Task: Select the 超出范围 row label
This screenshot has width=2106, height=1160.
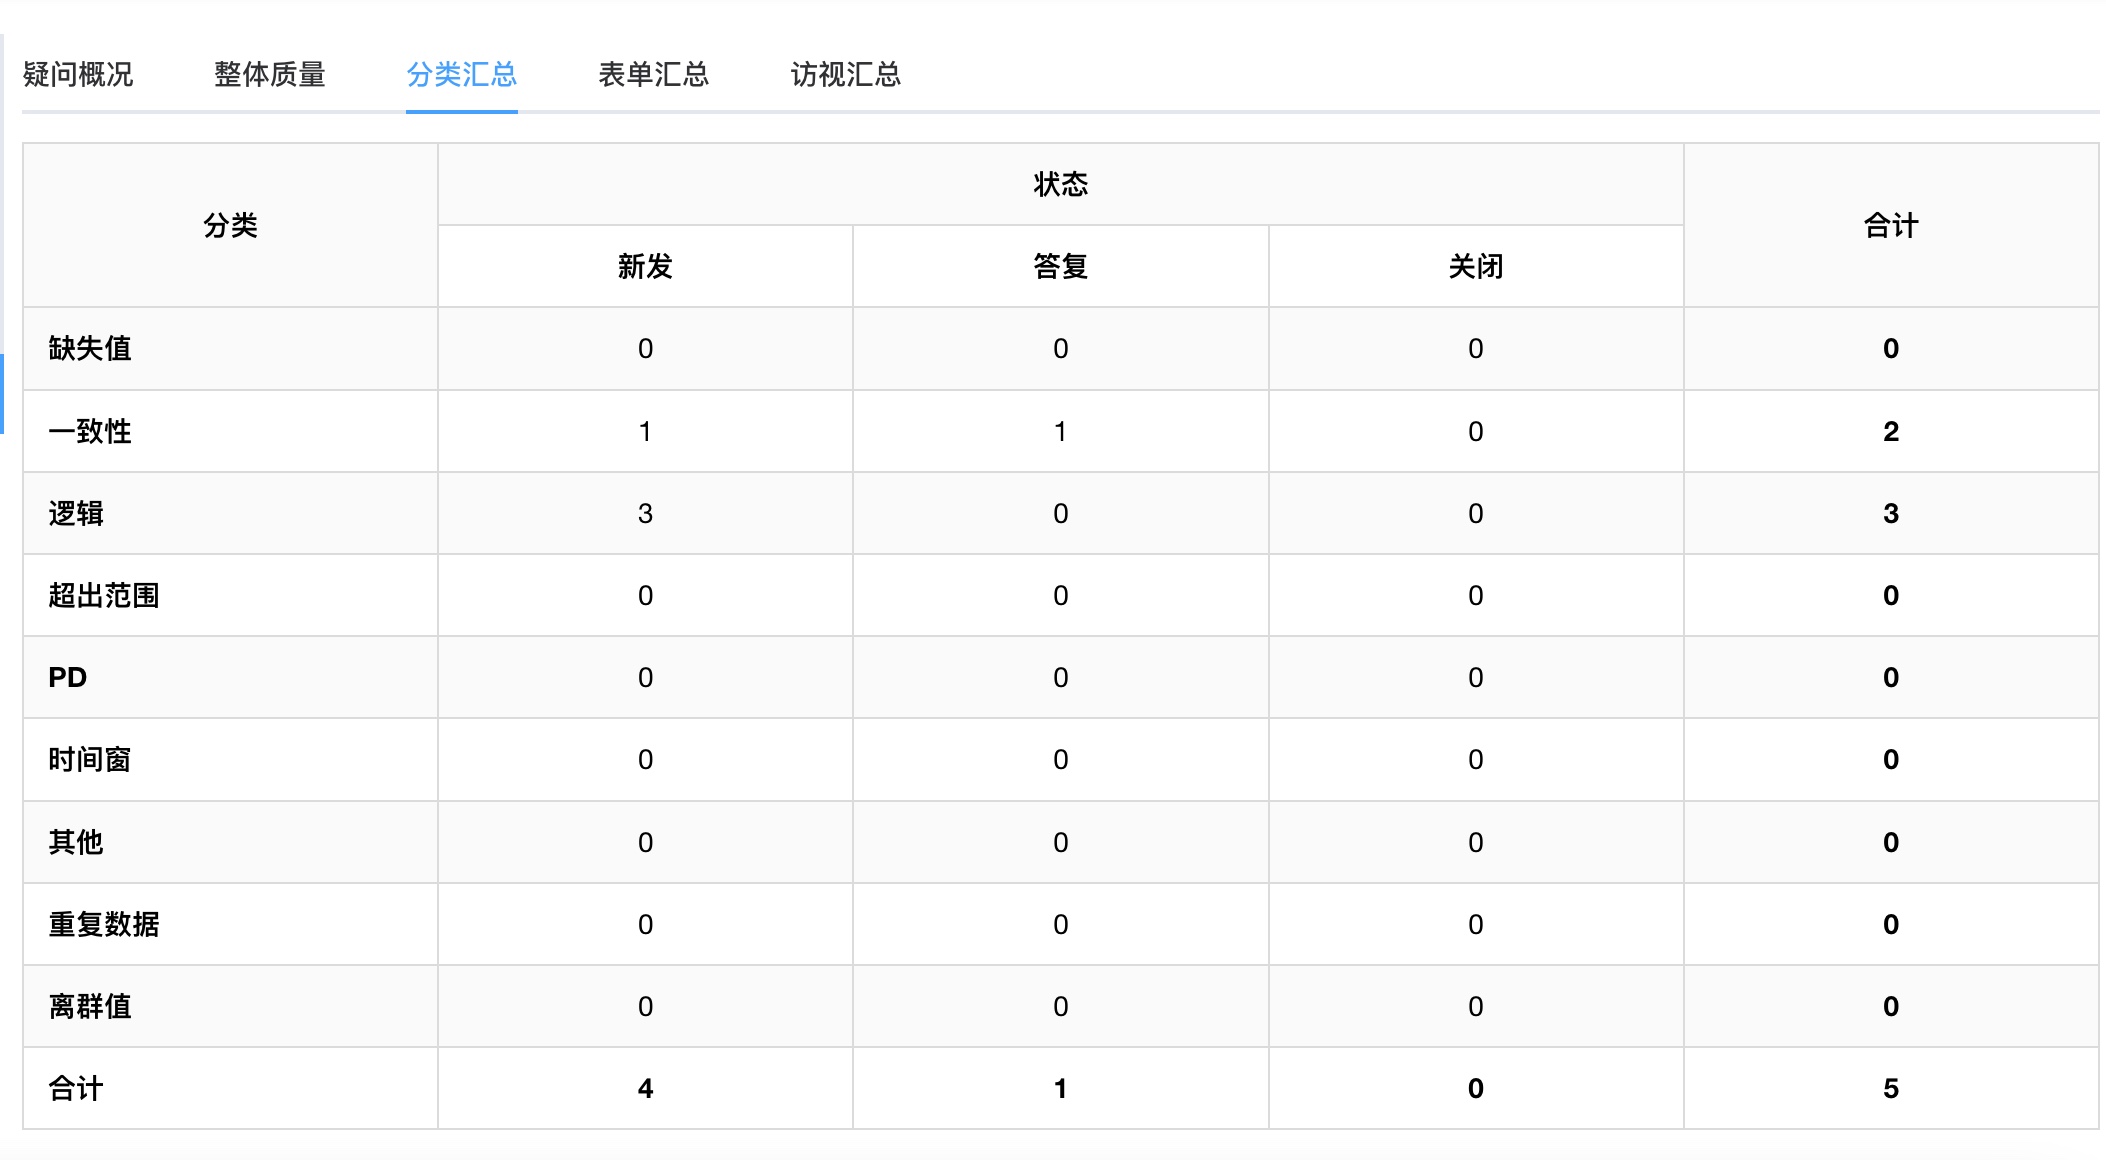Action: 107,595
